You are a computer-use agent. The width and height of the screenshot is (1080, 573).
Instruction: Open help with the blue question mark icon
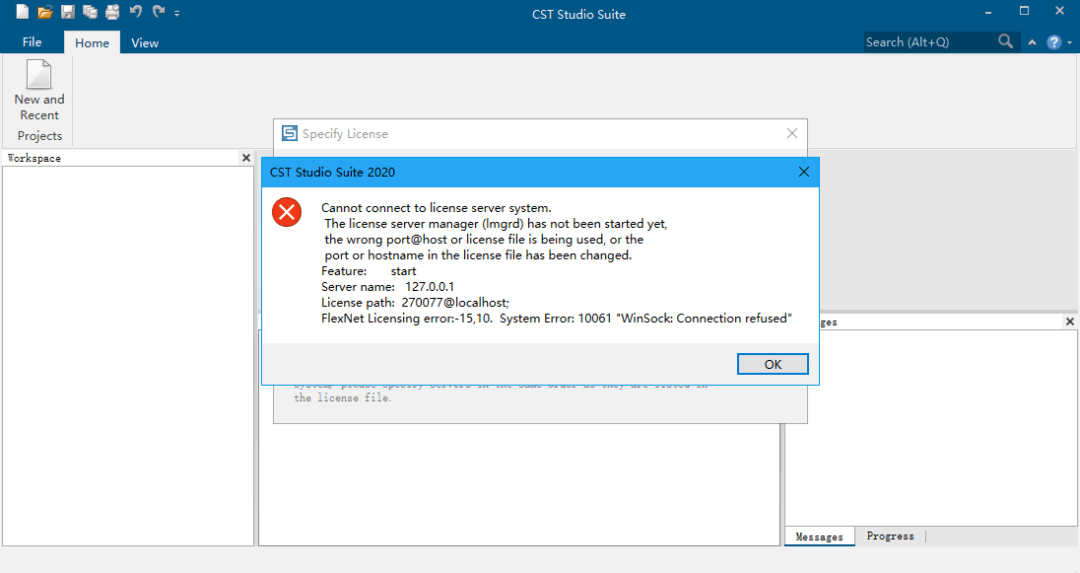click(1053, 42)
